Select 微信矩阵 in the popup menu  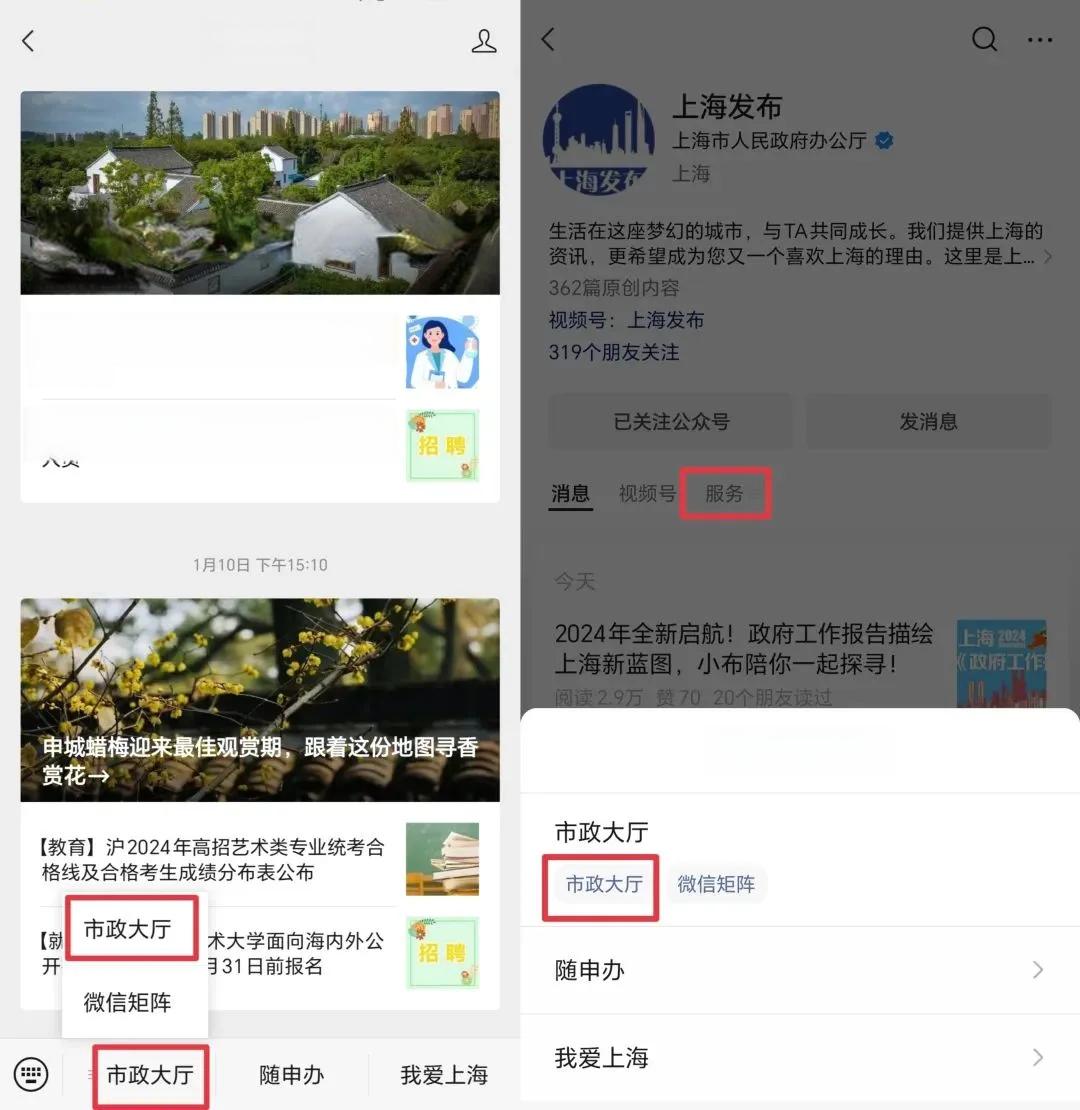point(127,1002)
